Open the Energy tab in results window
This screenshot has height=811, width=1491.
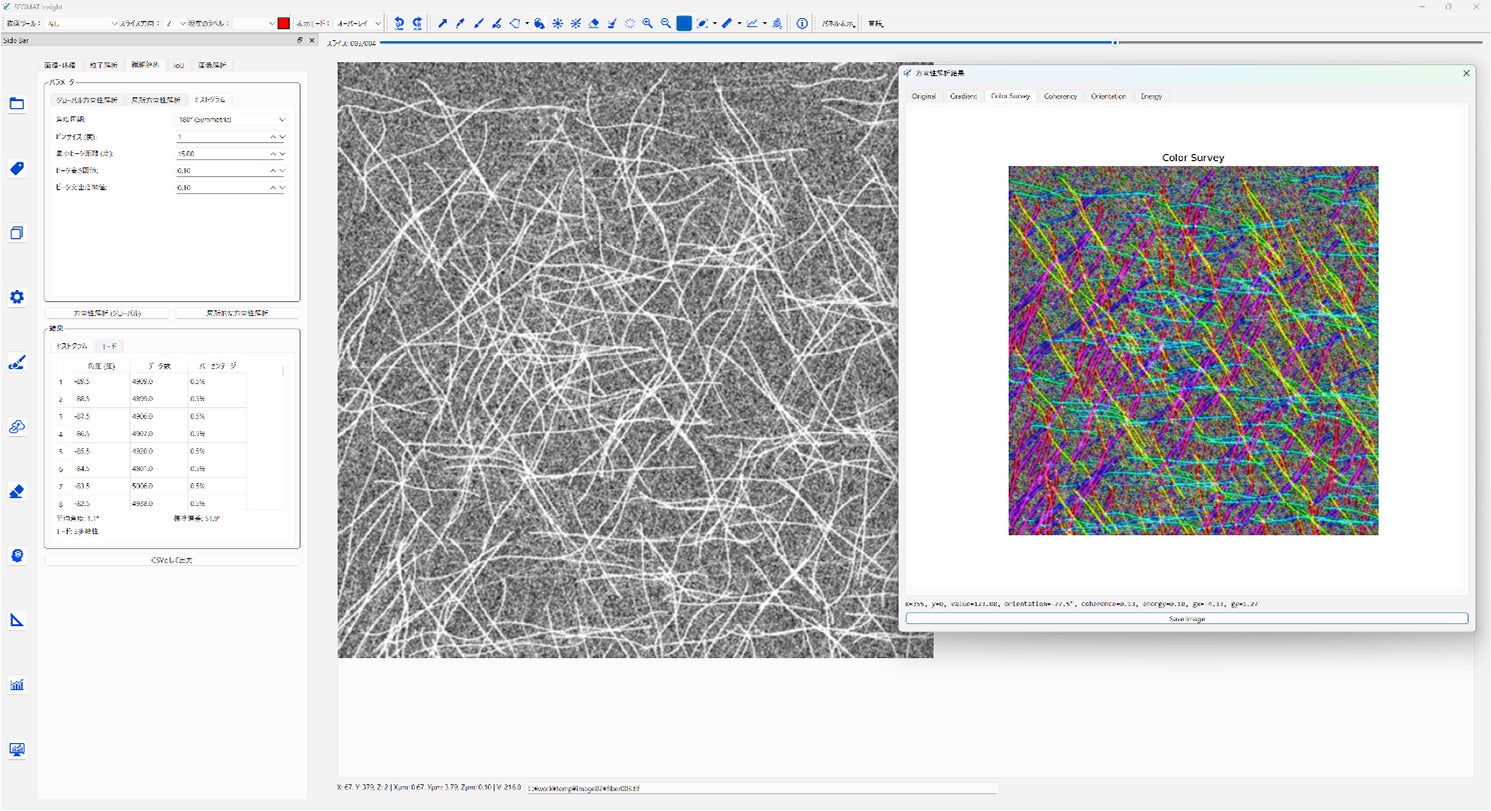(1151, 96)
